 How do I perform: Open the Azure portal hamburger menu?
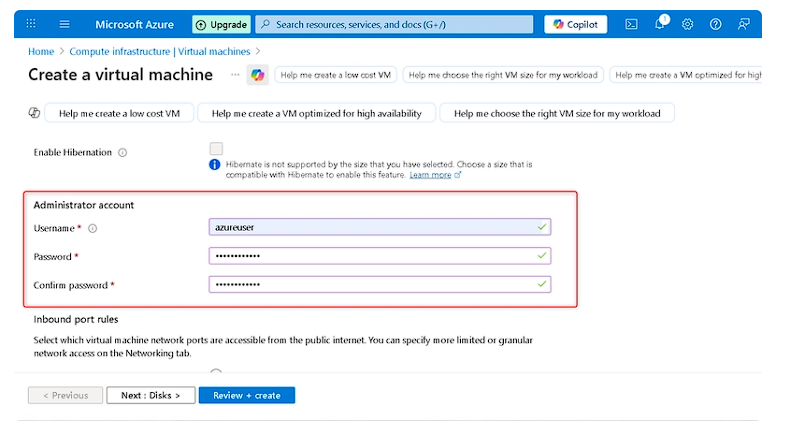[x=65, y=24]
